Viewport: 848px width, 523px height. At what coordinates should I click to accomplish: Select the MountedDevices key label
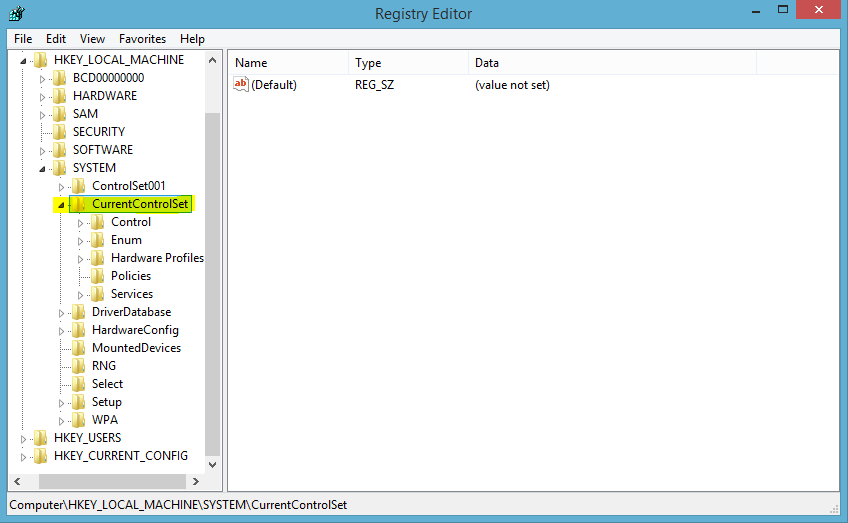136,348
